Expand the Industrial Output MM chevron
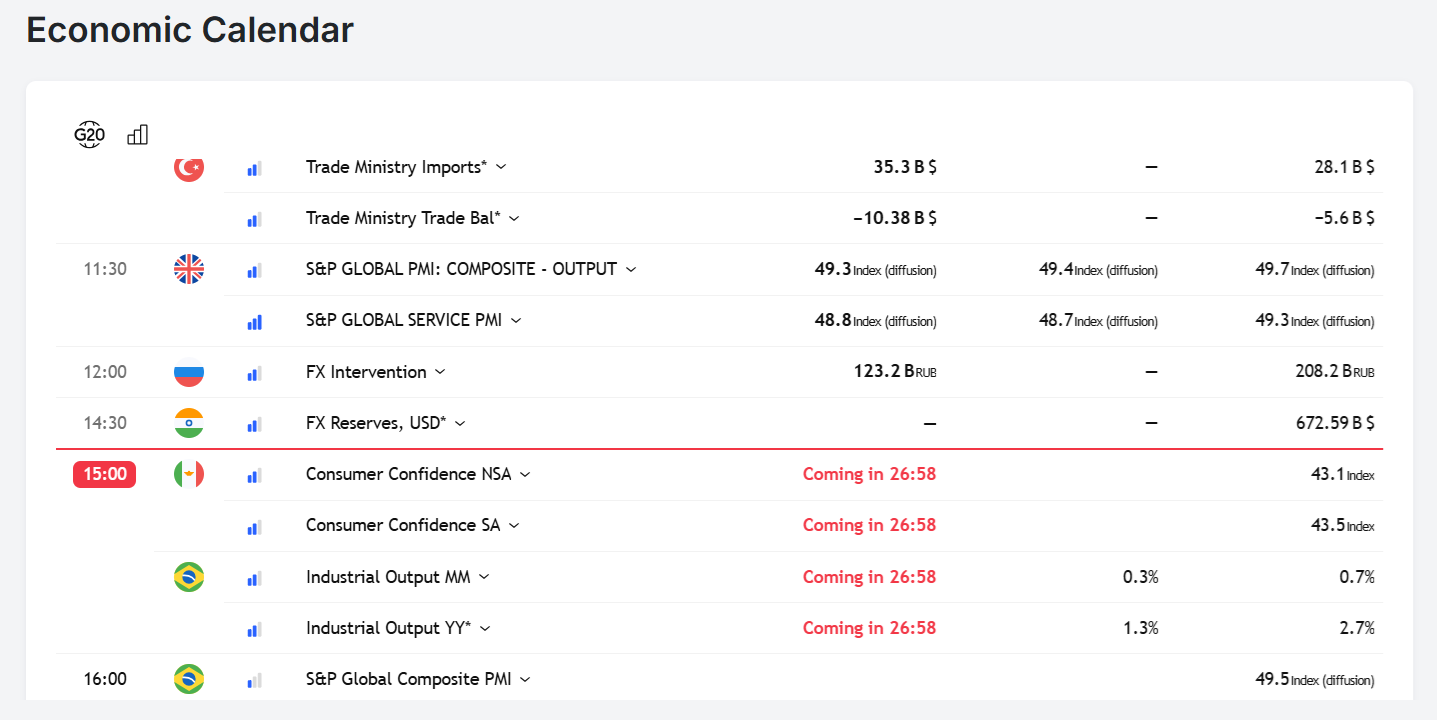 click(484, 577)
